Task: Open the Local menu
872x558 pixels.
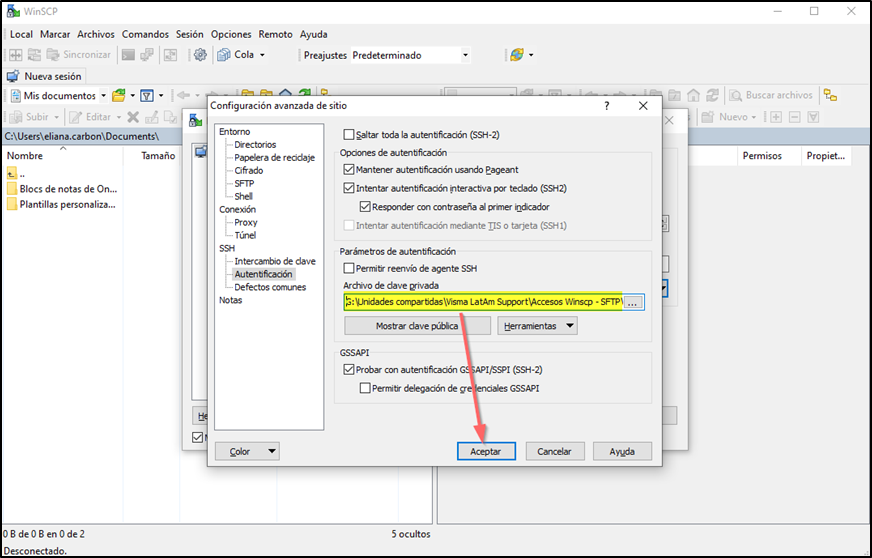Action: pos(21,34)
